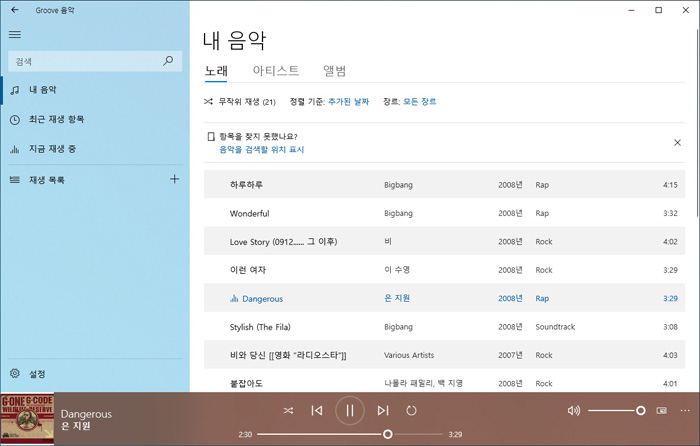
Task: Select song 하루하루
Action: coord(444,184)
